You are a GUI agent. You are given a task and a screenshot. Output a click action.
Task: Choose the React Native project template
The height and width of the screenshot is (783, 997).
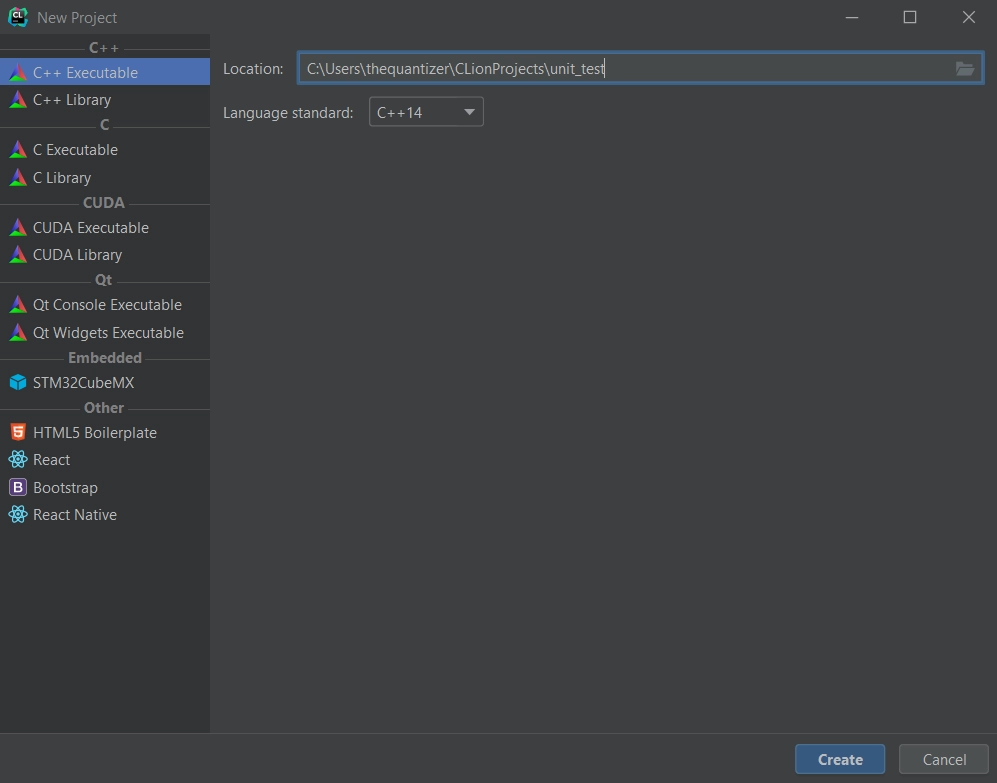click(x=105, y=515)
